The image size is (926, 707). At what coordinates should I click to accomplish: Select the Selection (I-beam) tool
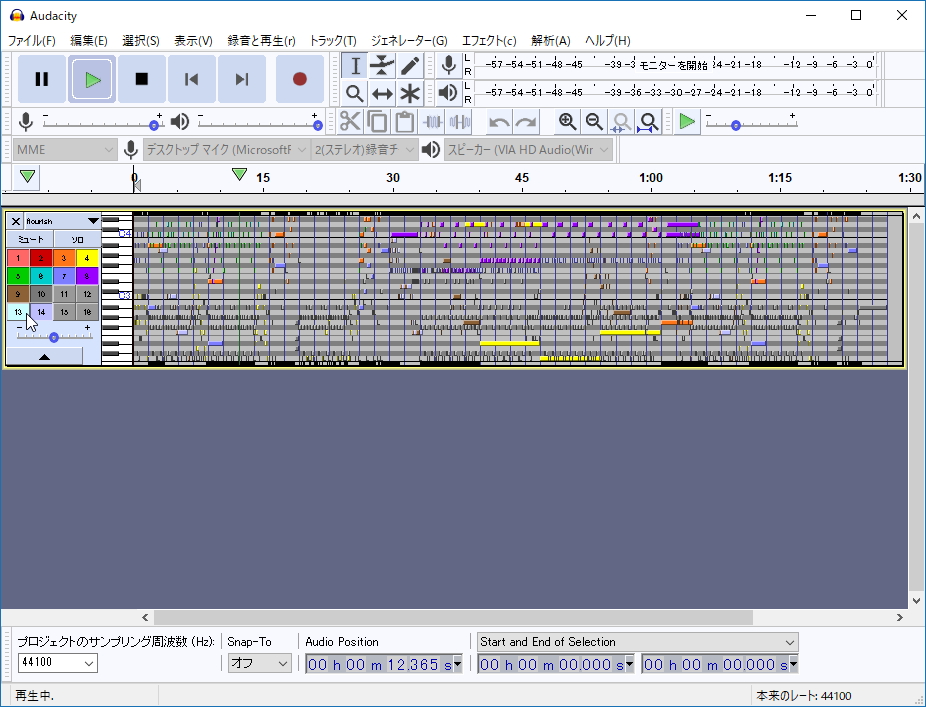pyautogui.click(x=354, y=66)
